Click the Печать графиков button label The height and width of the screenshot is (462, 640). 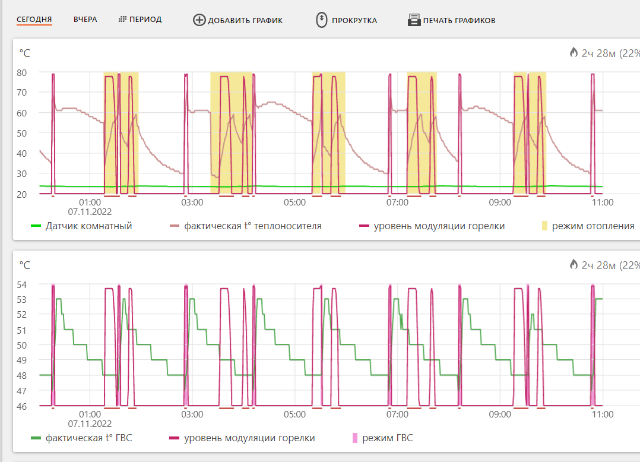point(459,20)
